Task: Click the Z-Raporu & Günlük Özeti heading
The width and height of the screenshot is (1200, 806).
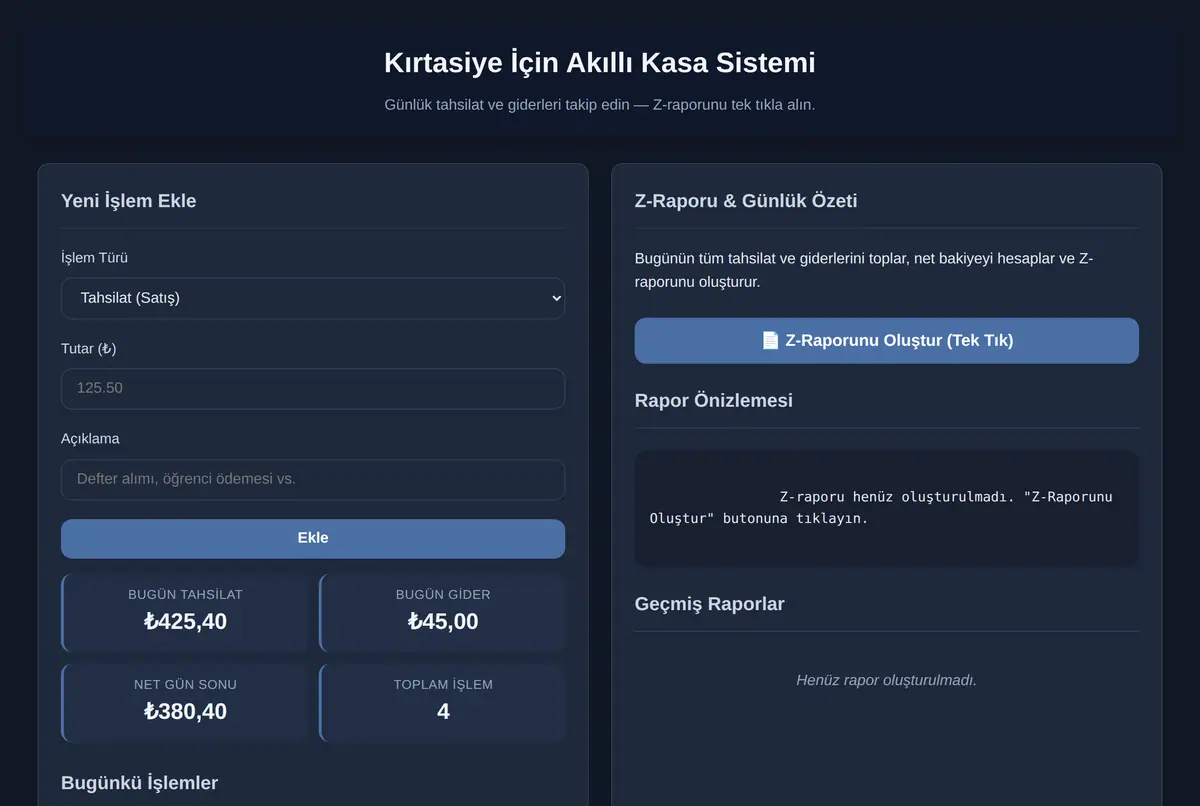Action: coord(746,201)
